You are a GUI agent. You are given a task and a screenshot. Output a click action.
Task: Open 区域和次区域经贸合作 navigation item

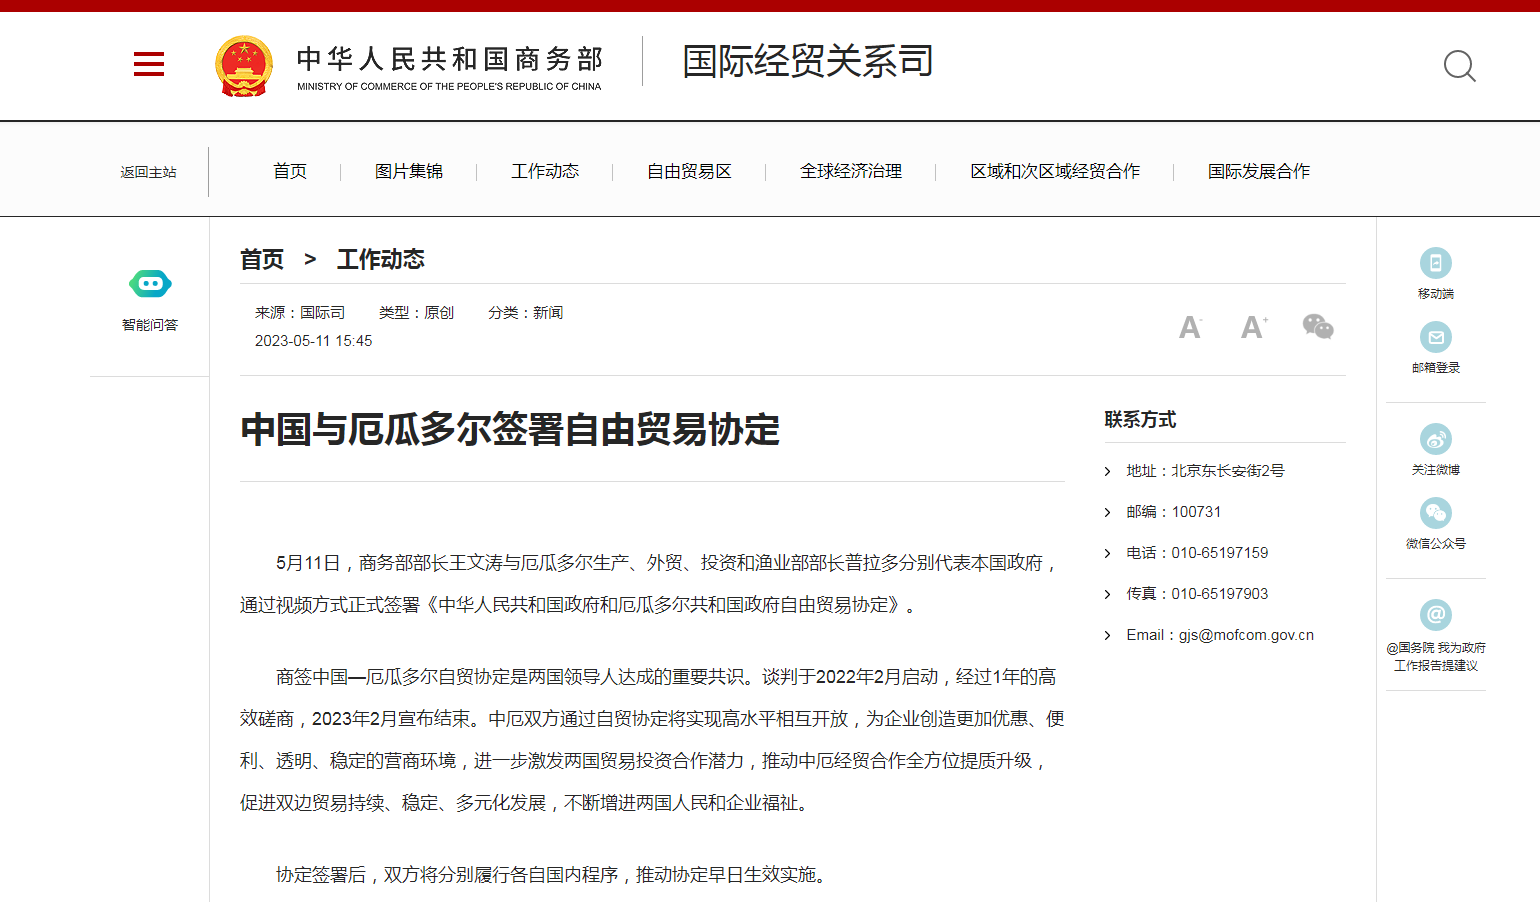click(x=1055, y=172)
